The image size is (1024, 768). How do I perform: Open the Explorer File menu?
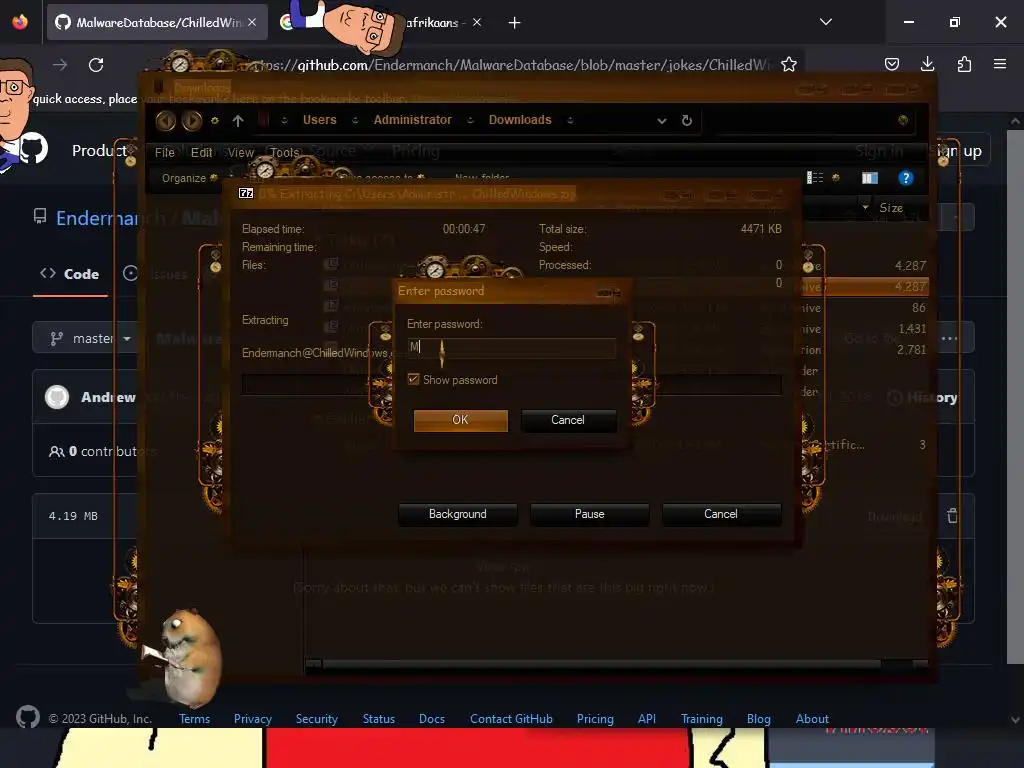[165, 152]
